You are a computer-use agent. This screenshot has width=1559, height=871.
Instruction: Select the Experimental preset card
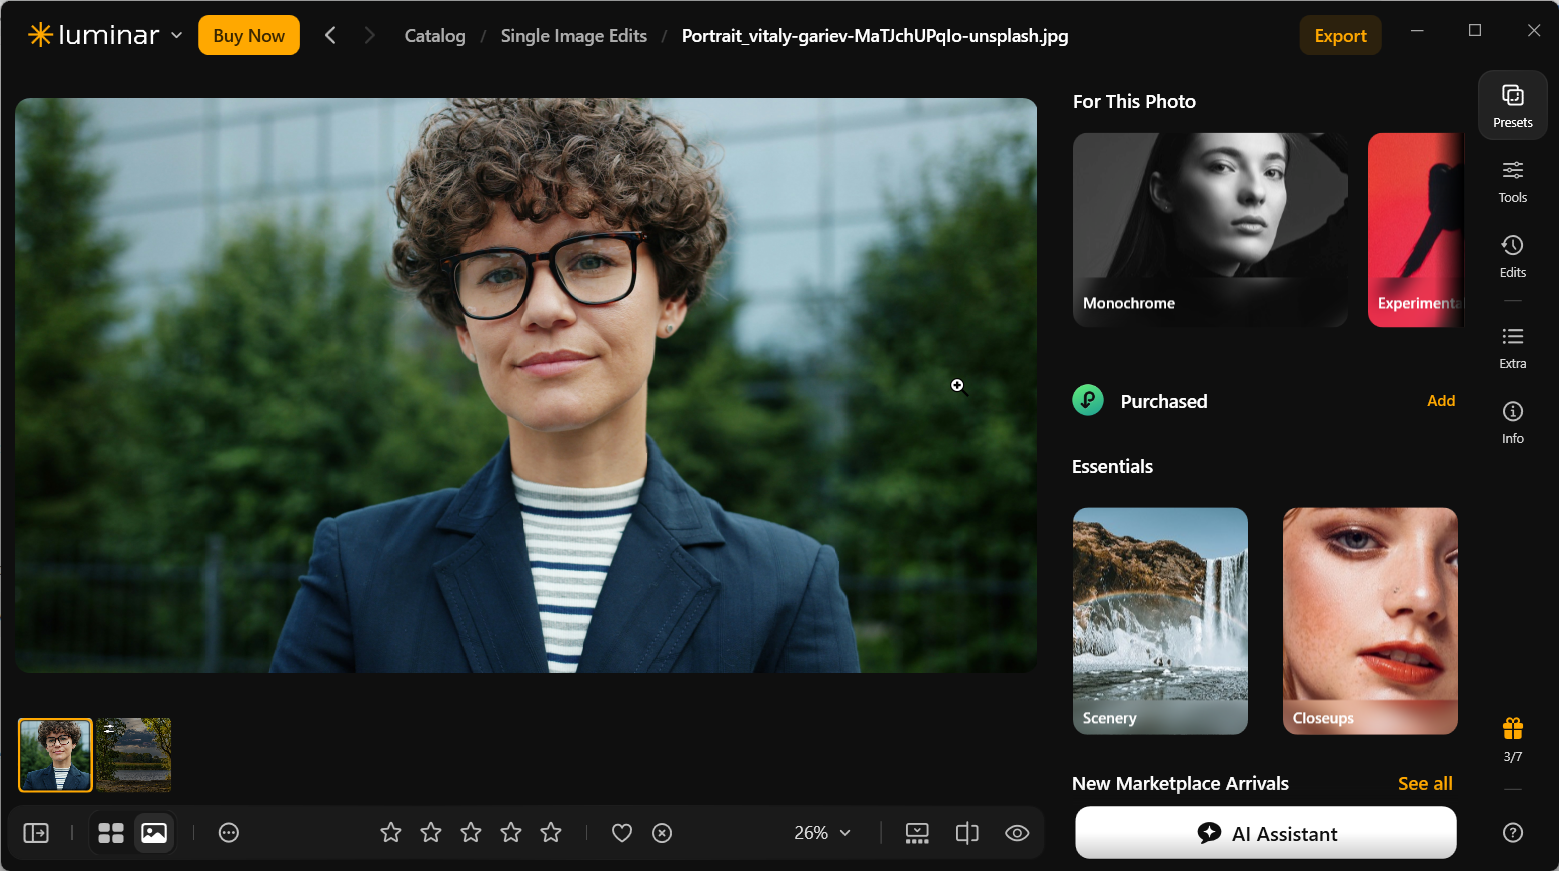pyautogui.click(x=1416, y=230)
